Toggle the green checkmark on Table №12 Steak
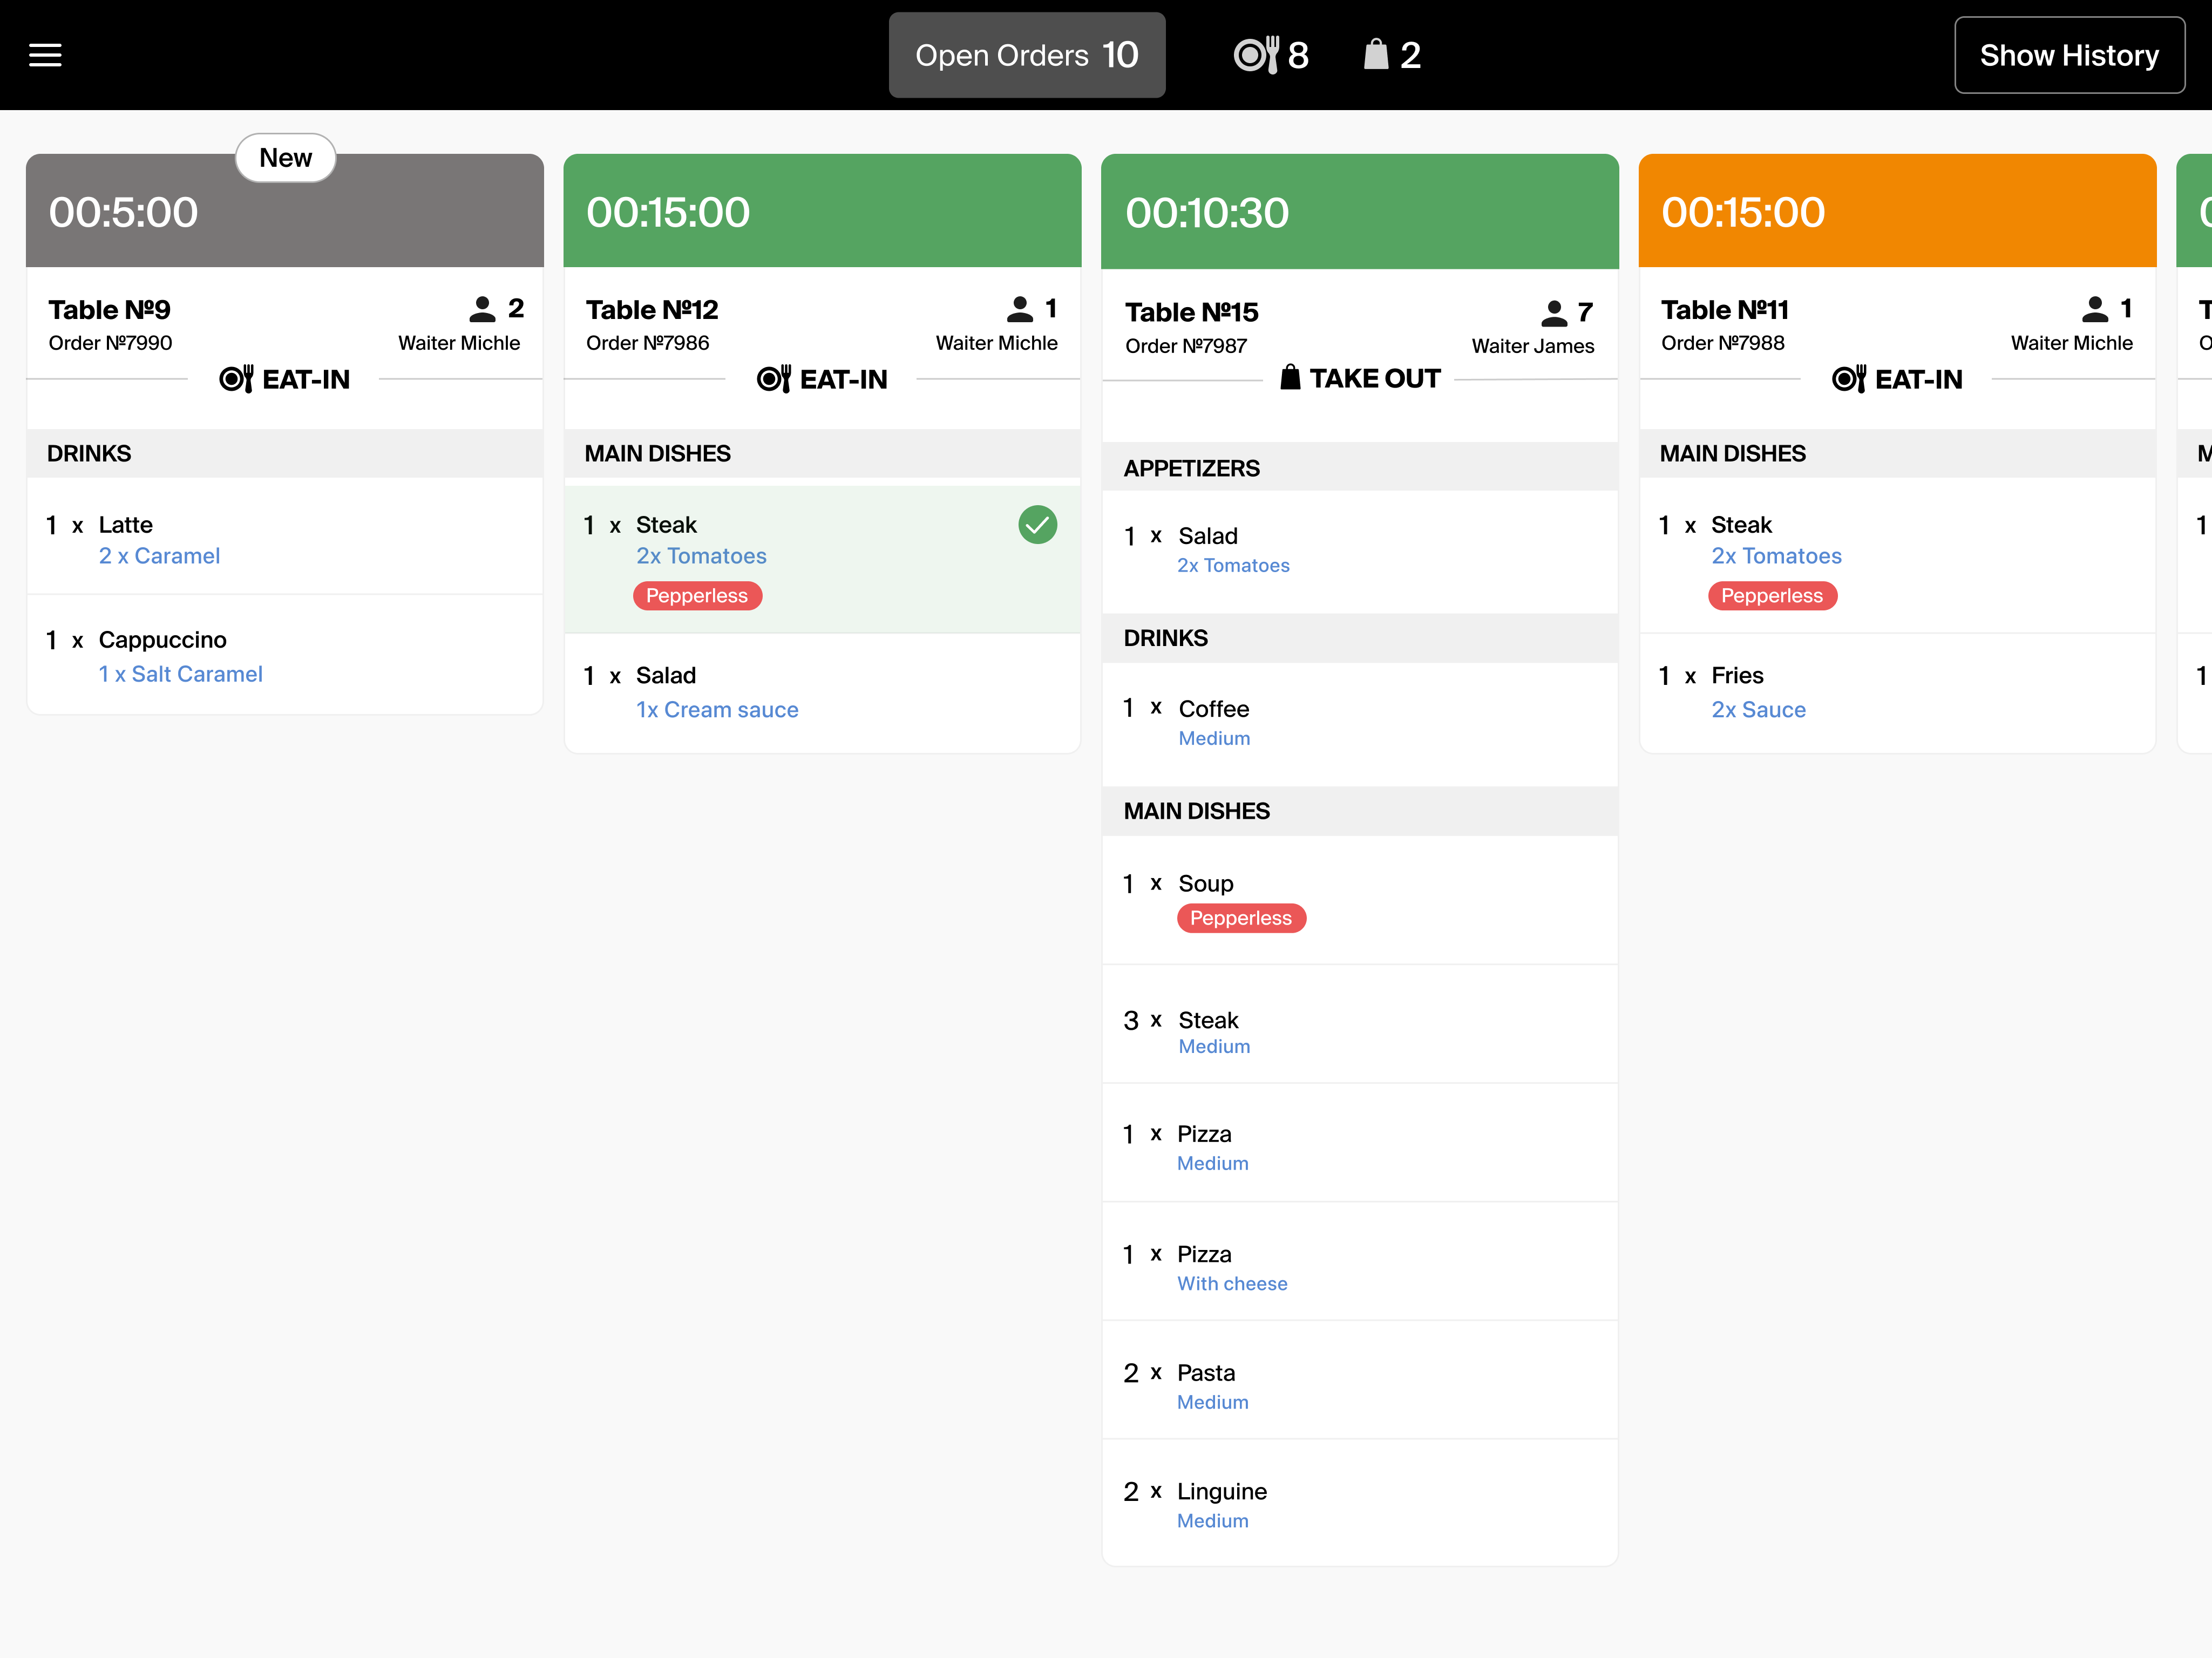The image size is (2212, 1658). pos(1038,525)
